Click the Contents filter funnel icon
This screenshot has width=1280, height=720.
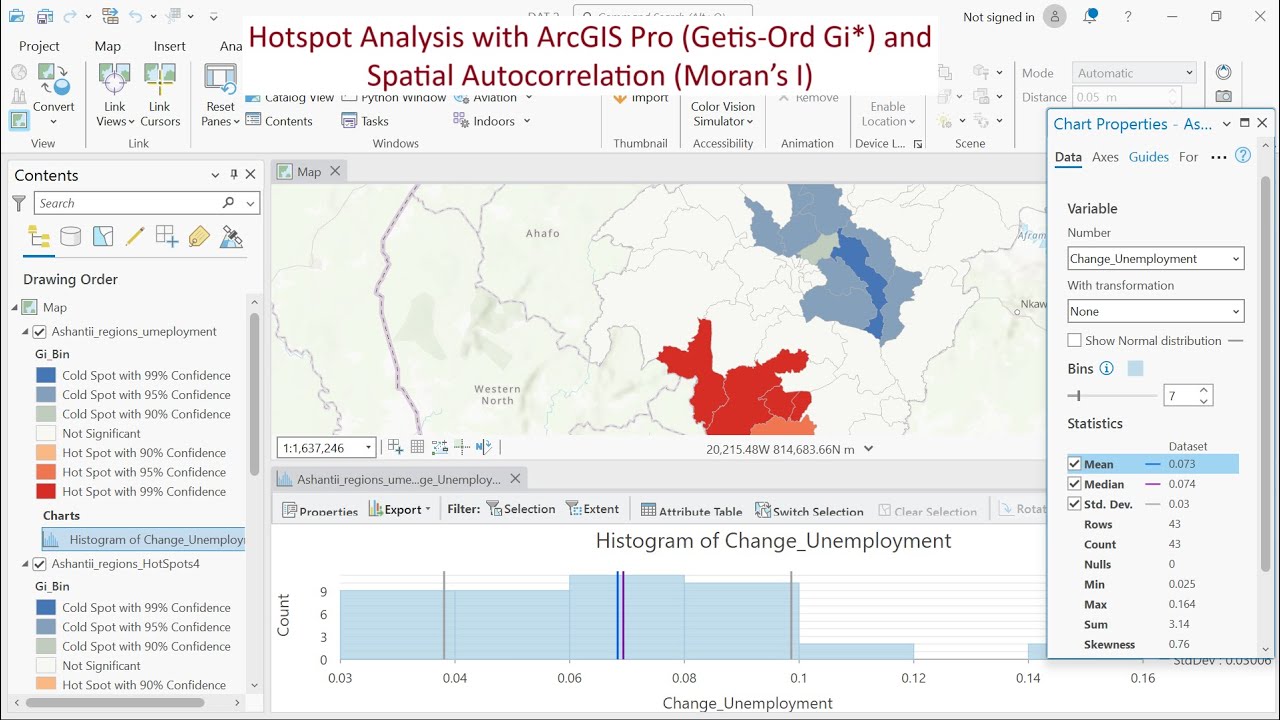click(18, 203)
